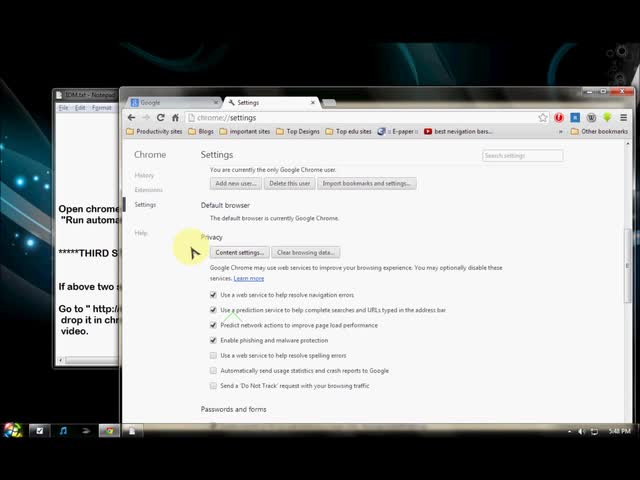Screen dimensions: 640x480
Task: Click Add new user button
Action: pos(236,183)
